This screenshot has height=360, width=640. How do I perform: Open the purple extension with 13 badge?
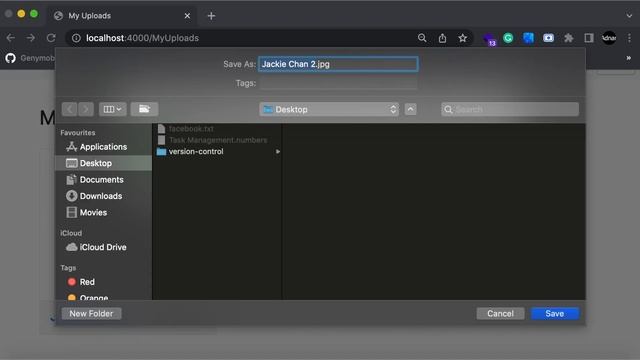pos(489,39)
